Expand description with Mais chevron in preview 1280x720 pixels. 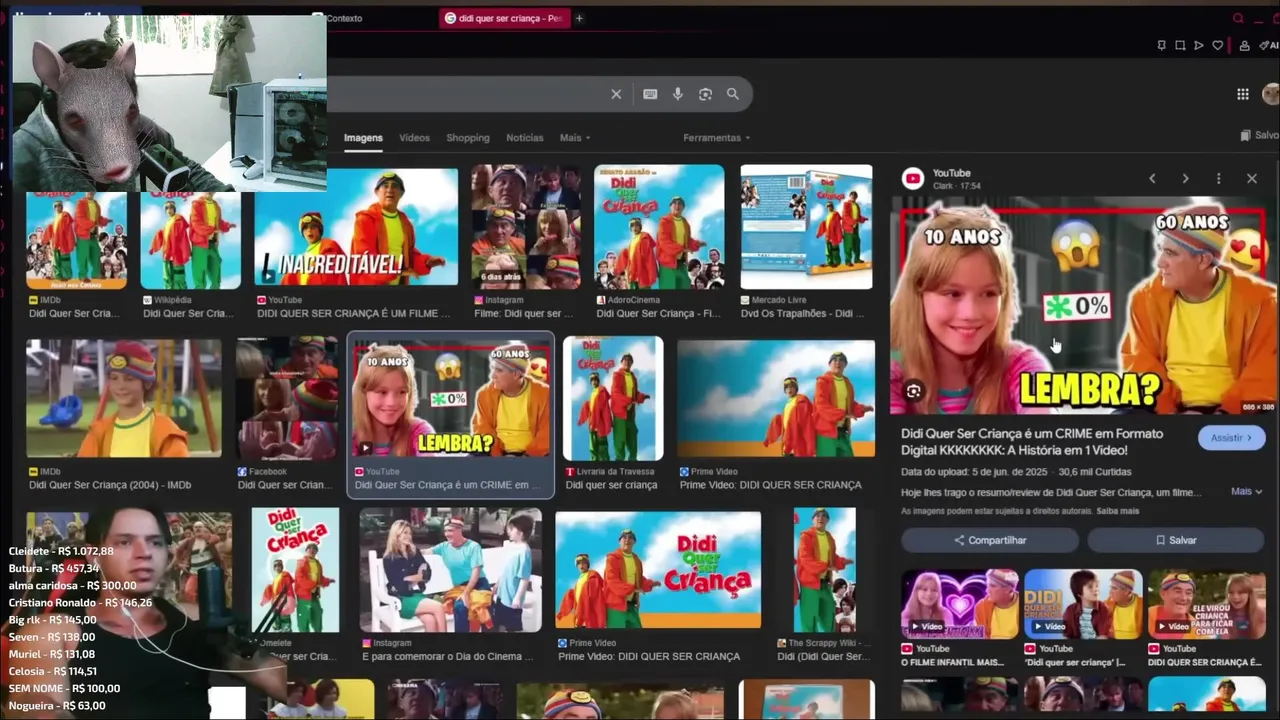click(1246, 491)
